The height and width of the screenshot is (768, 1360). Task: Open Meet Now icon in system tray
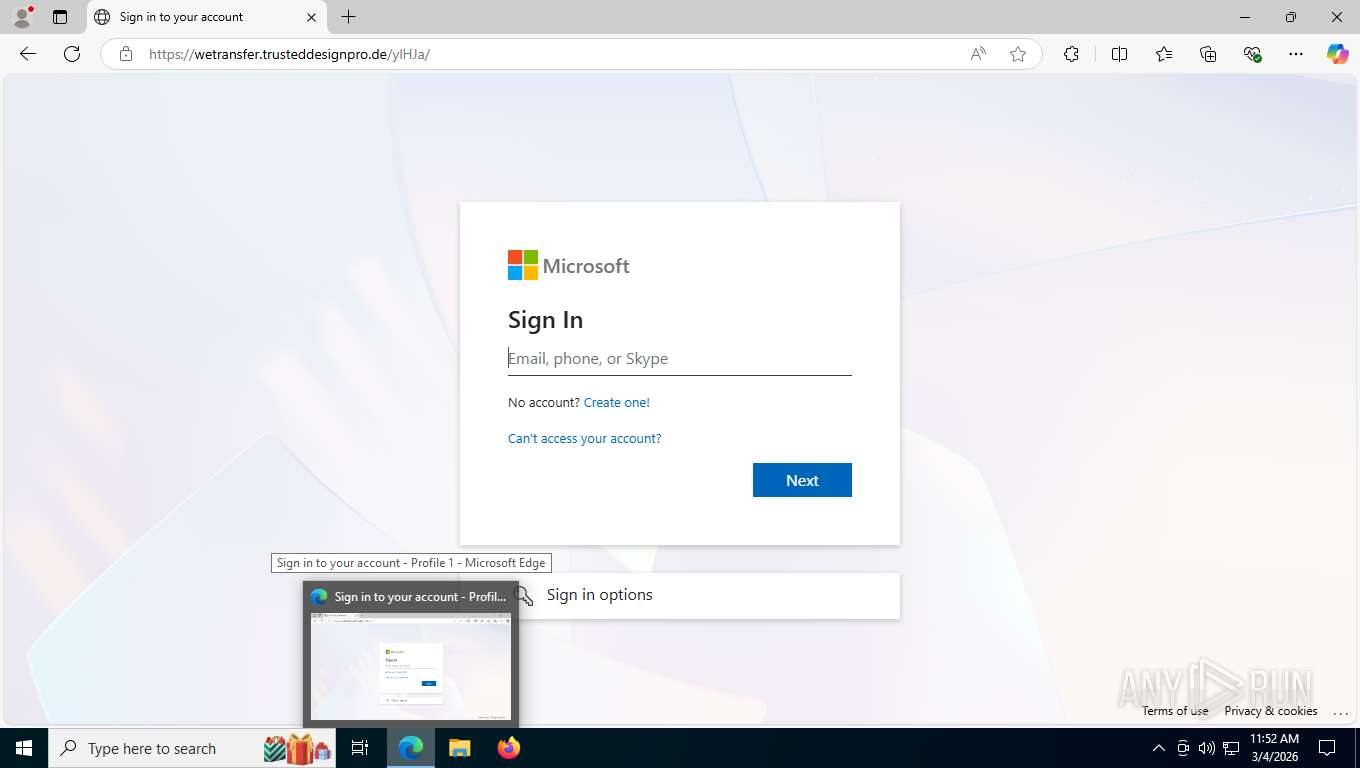tap(1183, 748)
